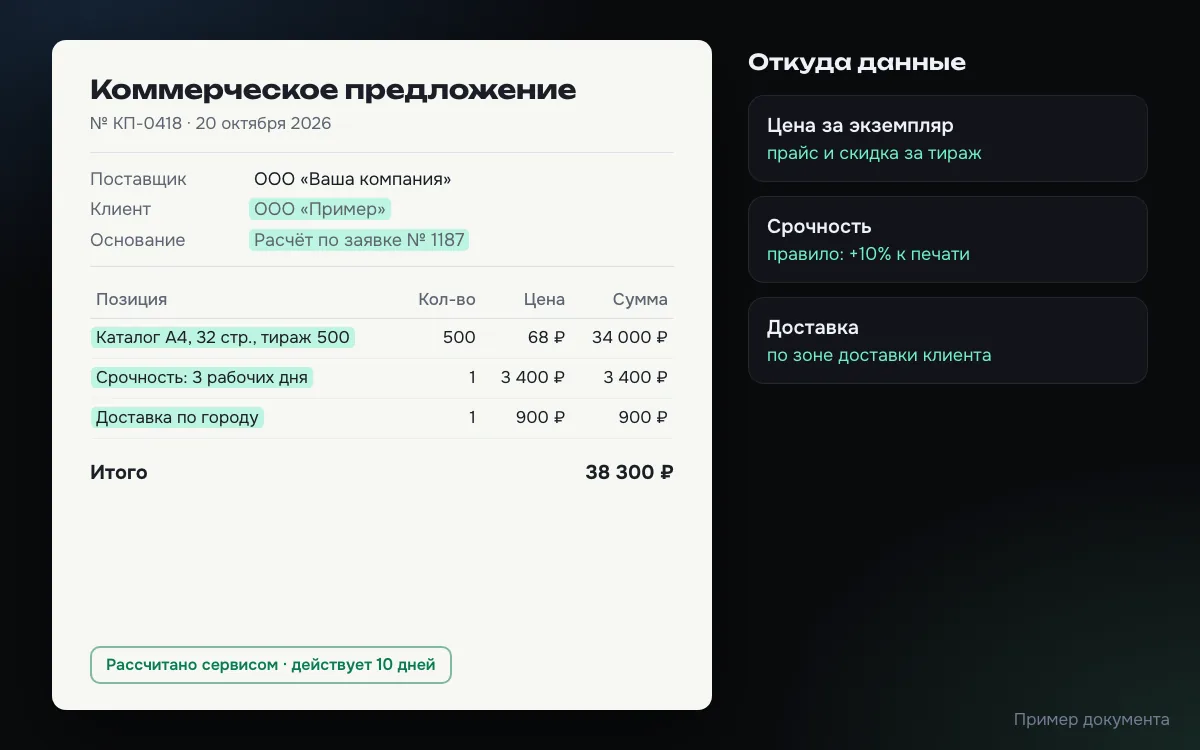The height and width of the screenshot is (750, 1200).
Task: Click quantity '500' in catalog row
Action: [x=459, y=337]
